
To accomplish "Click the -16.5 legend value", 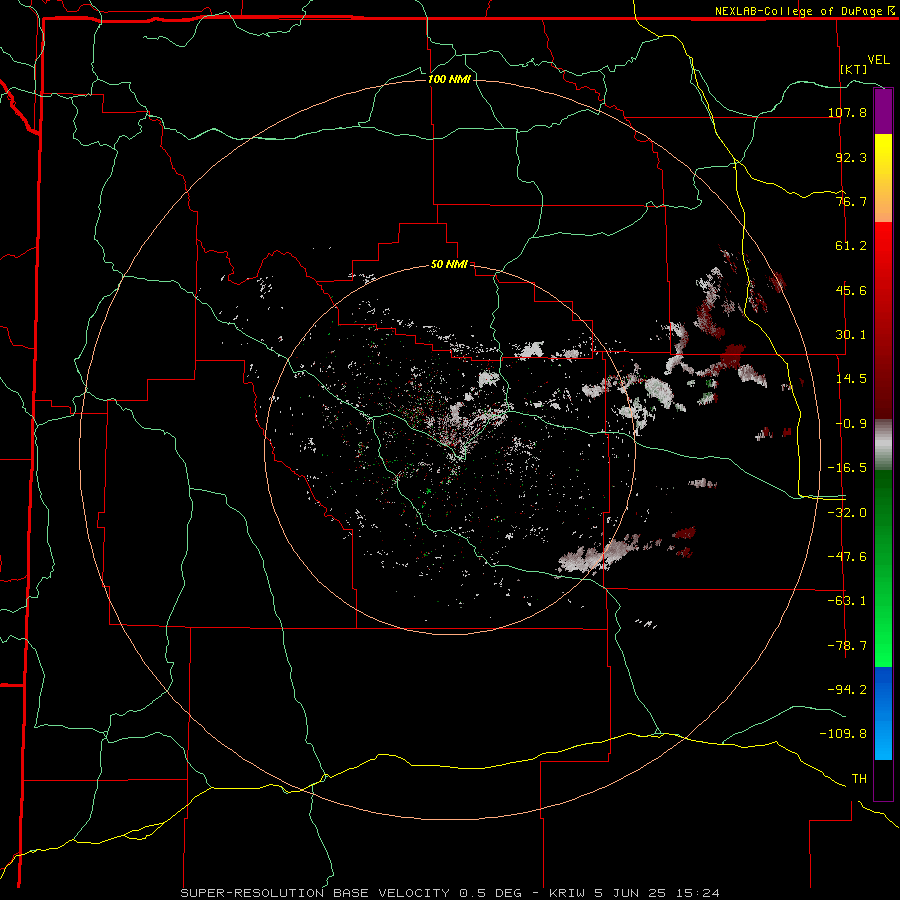I will 847,468.
